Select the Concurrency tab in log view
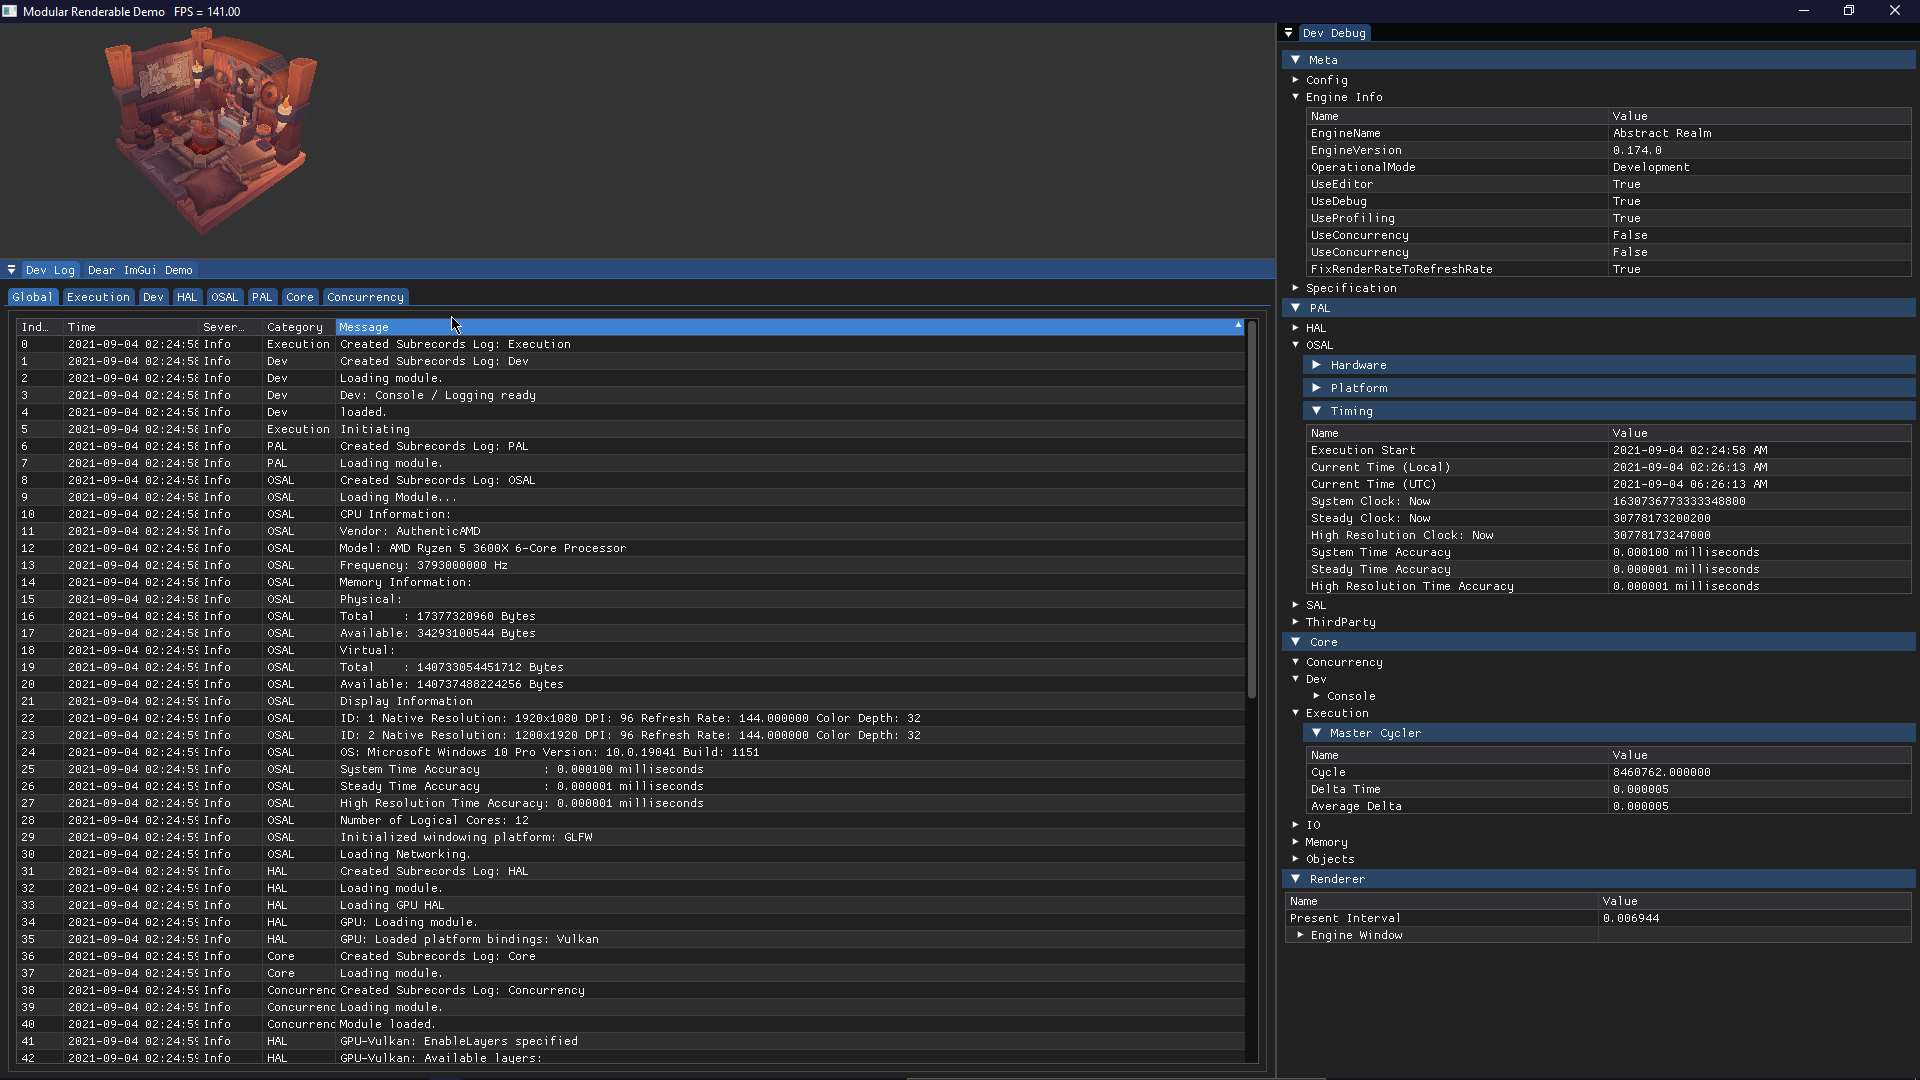 (365, 295)
